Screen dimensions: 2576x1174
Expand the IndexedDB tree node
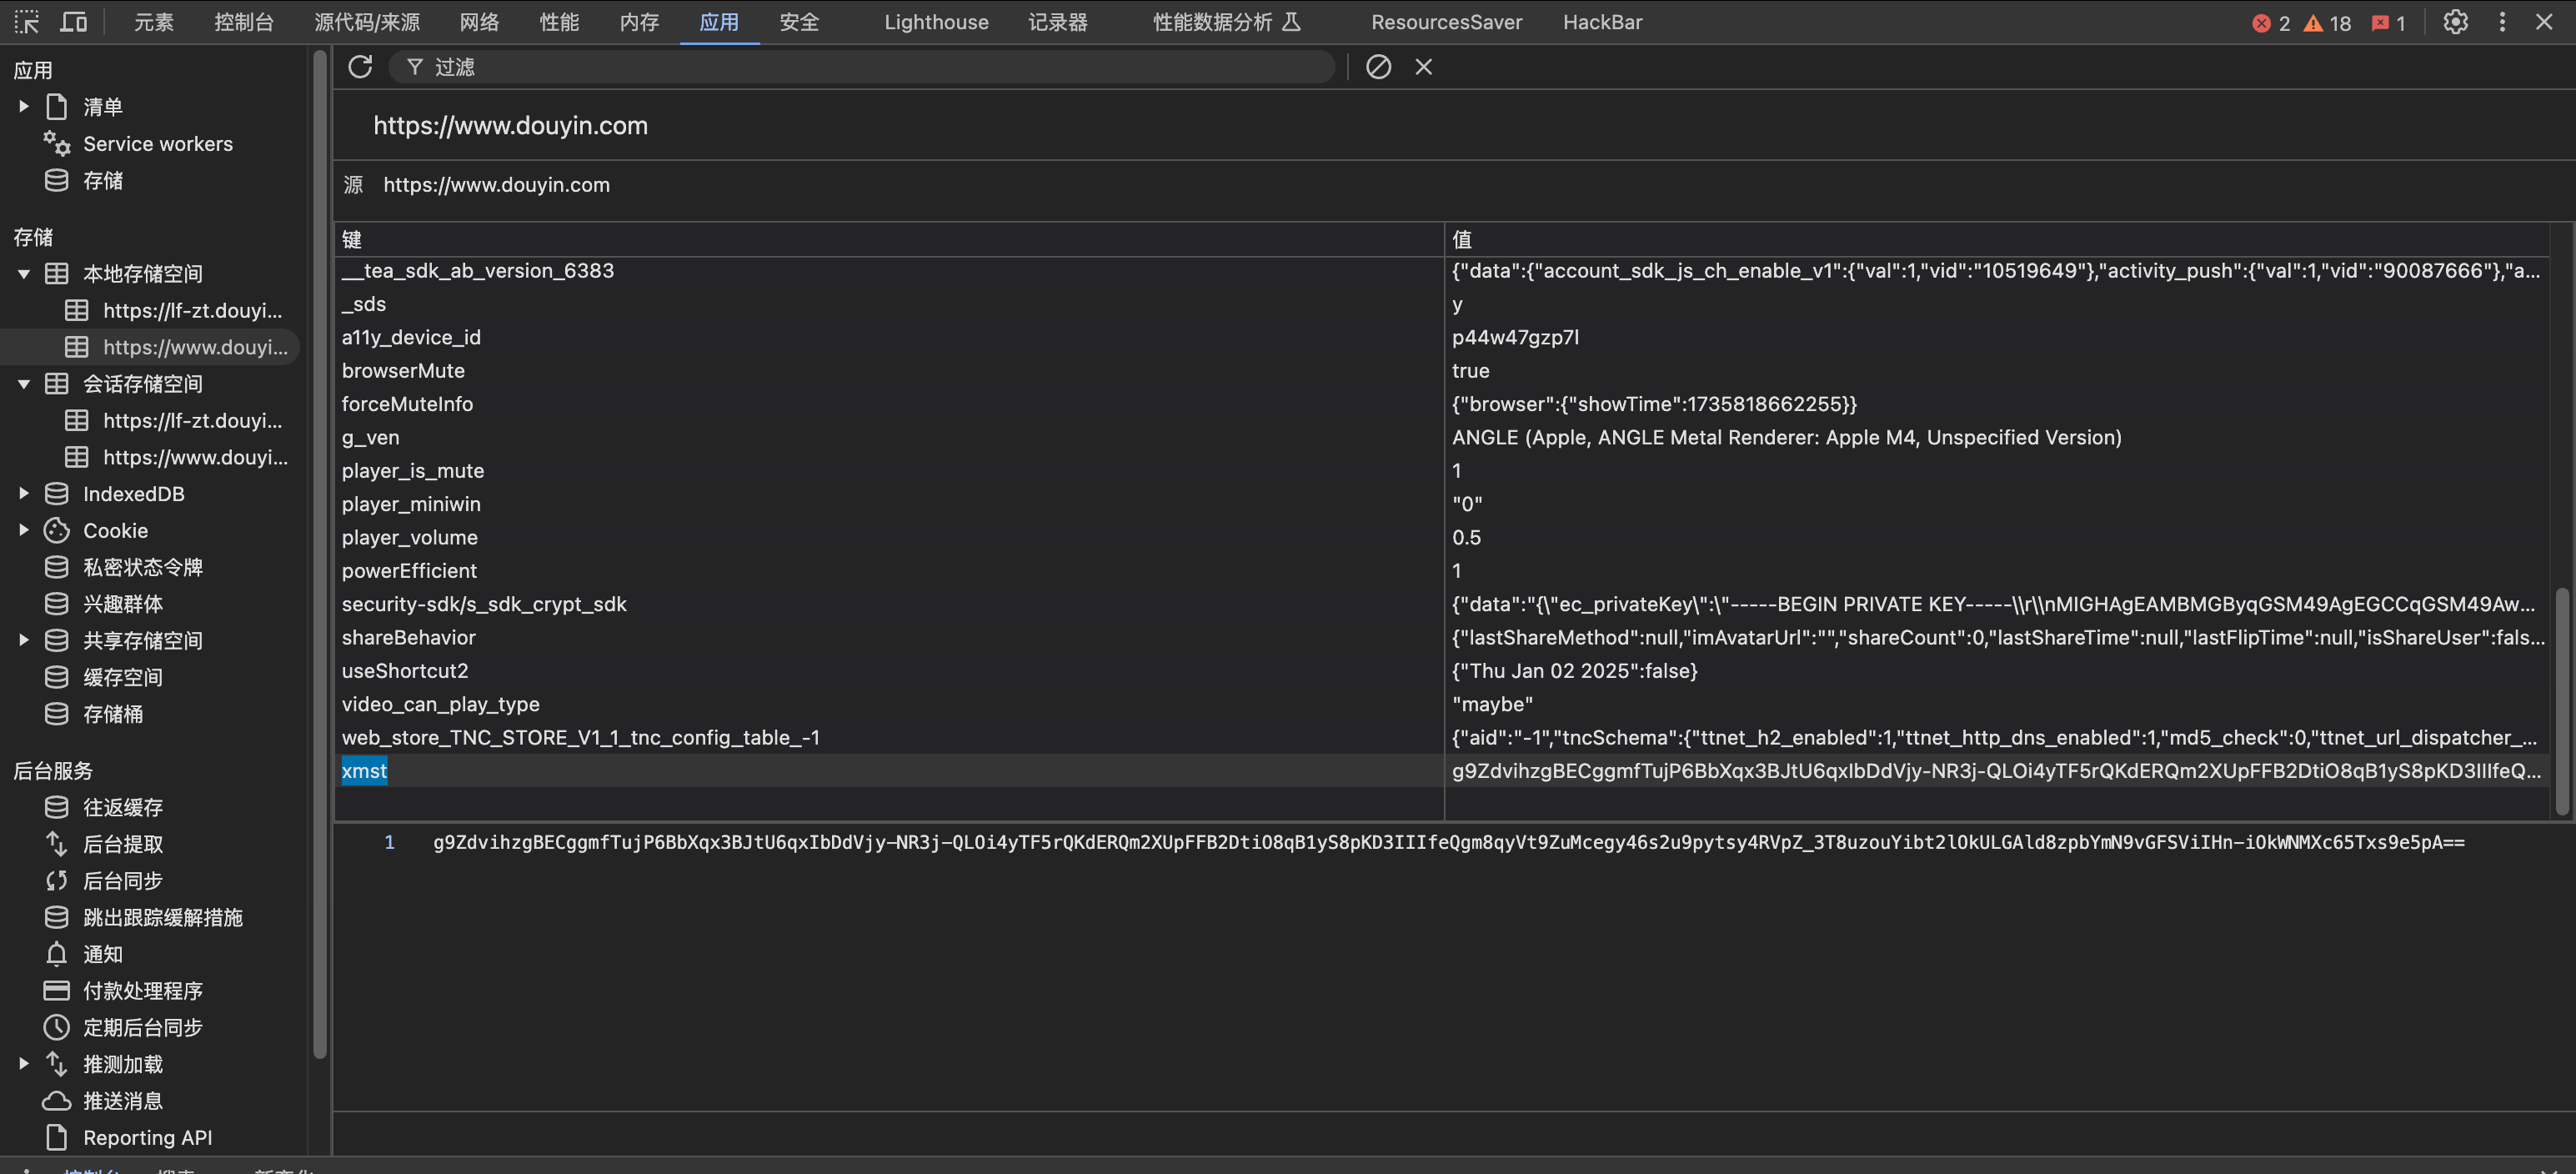click(24, 493)
